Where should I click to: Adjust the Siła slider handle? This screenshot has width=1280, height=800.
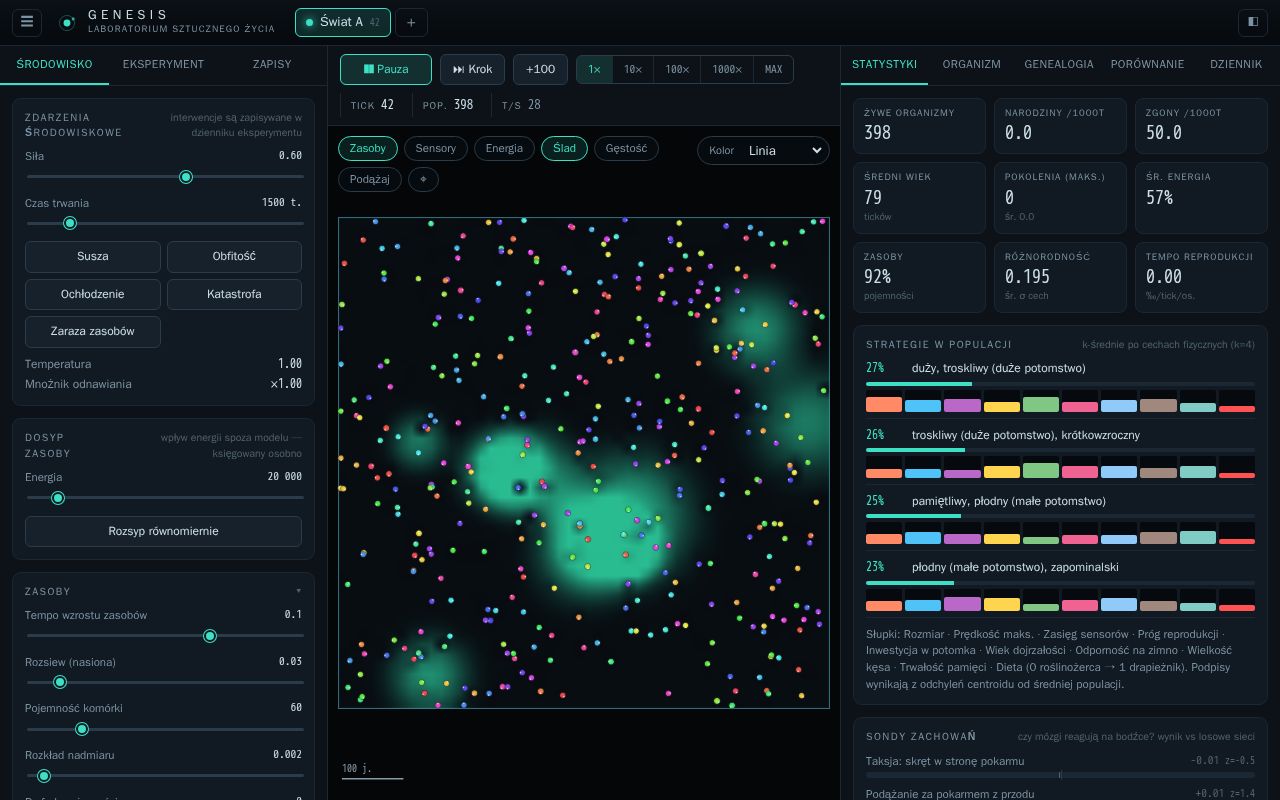186,177
